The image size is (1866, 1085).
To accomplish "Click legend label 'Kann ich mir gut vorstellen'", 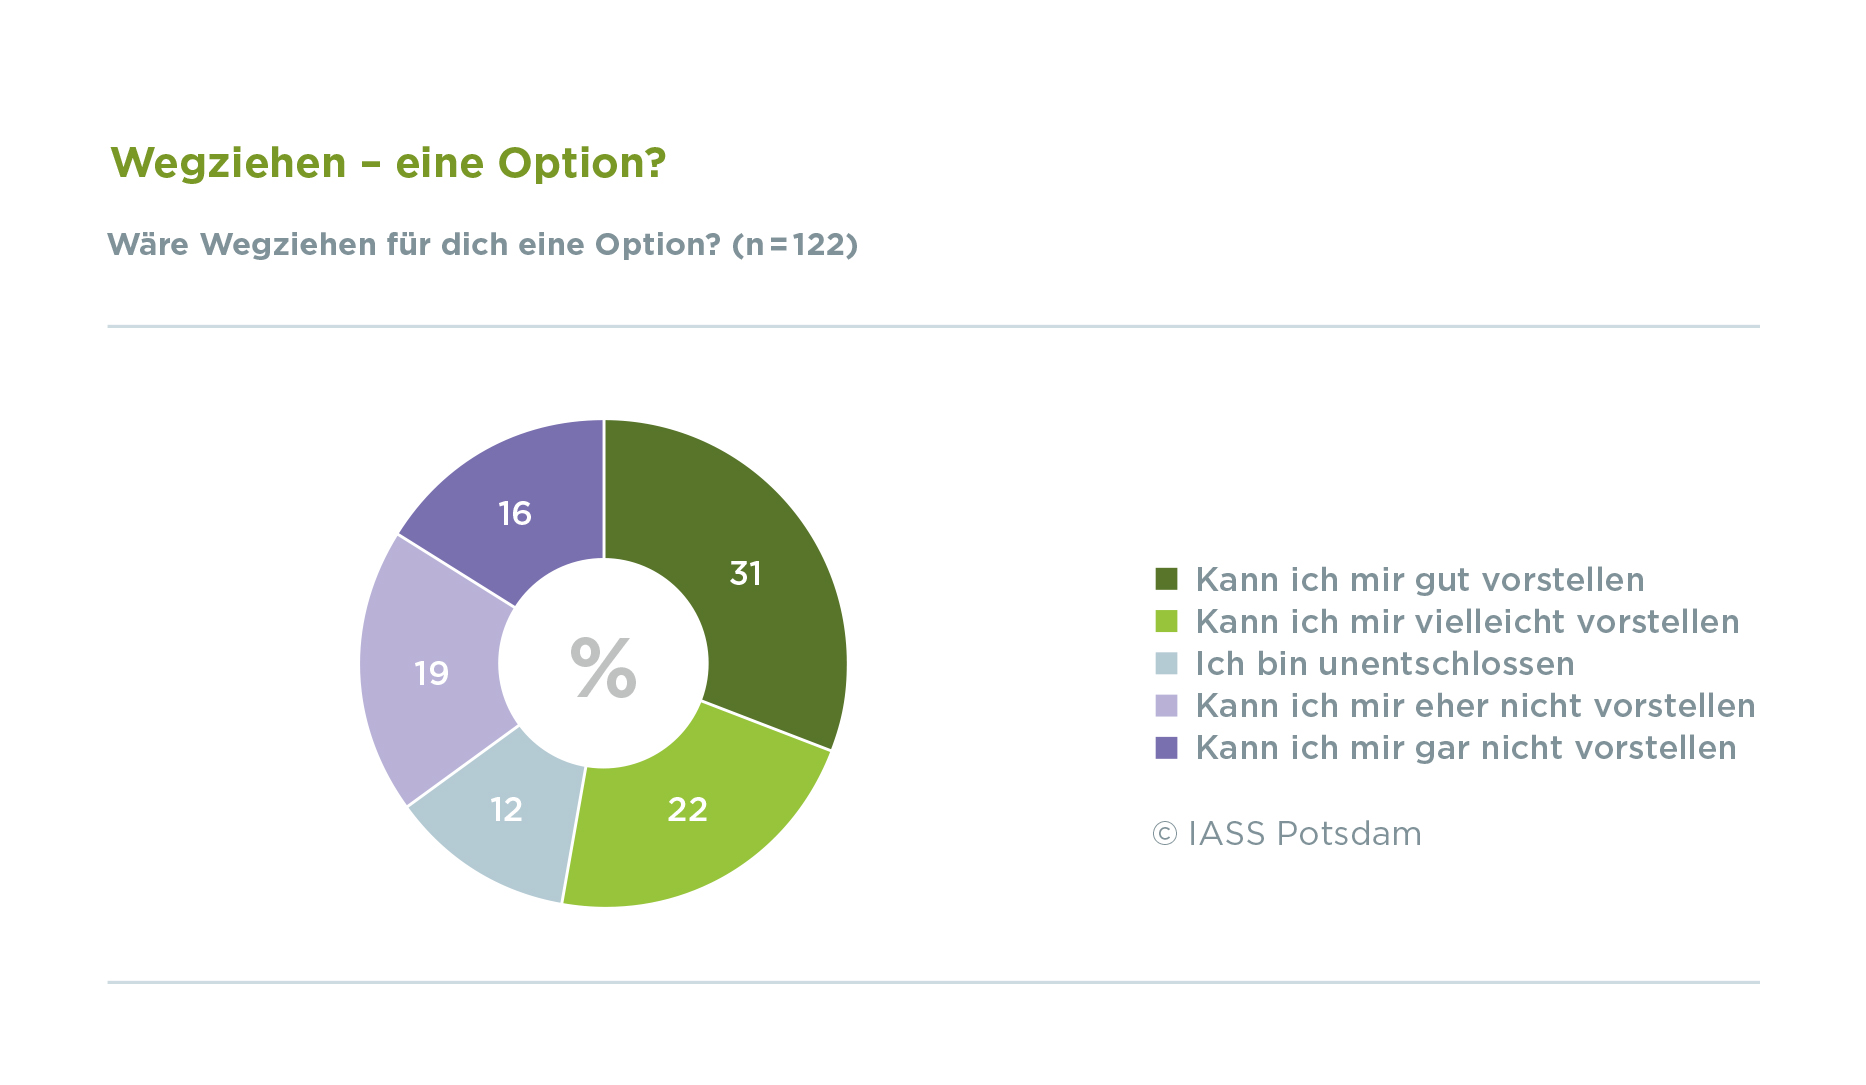I will point(1420,580).
